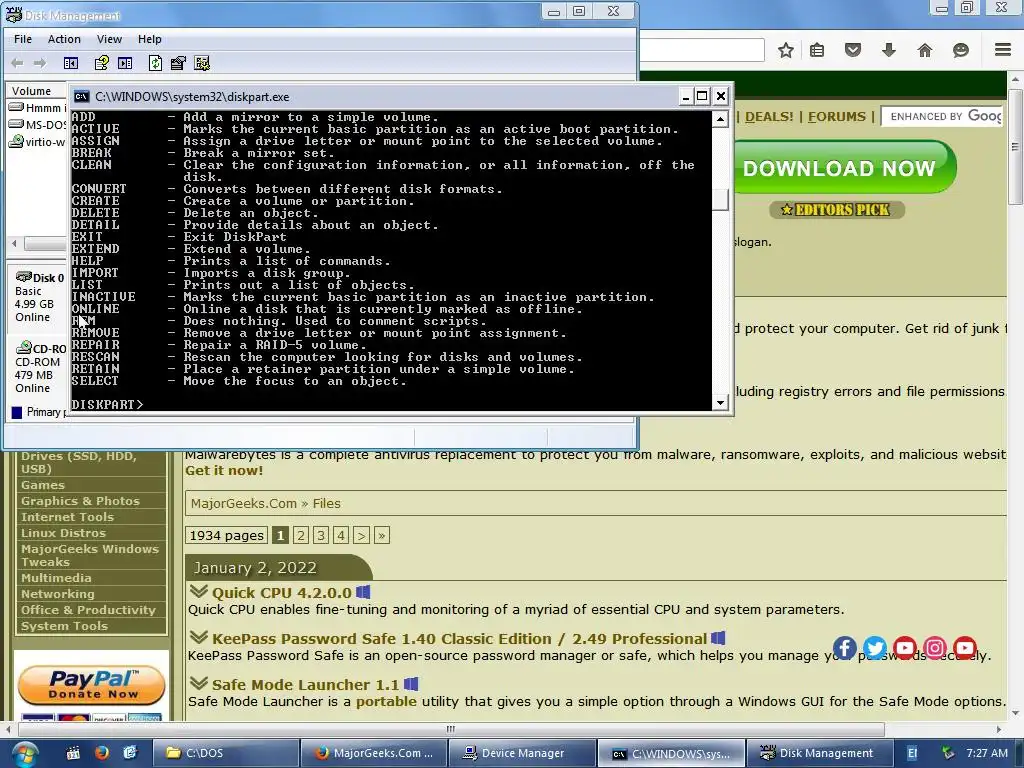Jump to last page » button
1024x768 pixels.
382,536
